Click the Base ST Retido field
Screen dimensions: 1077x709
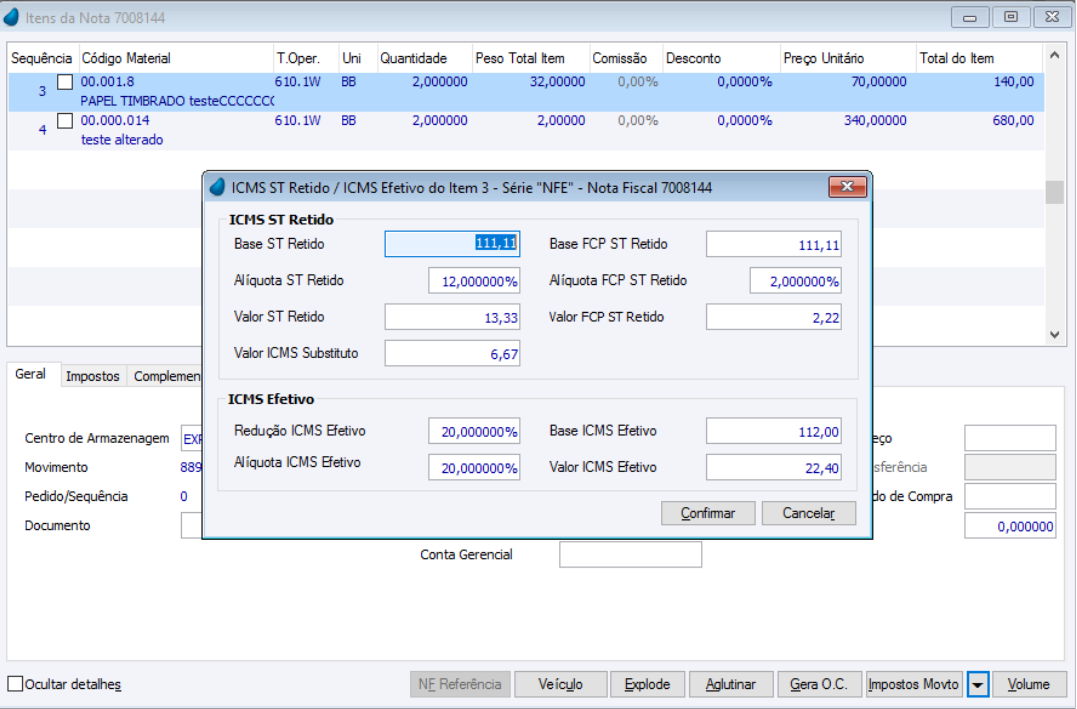[x=452, y=244]
